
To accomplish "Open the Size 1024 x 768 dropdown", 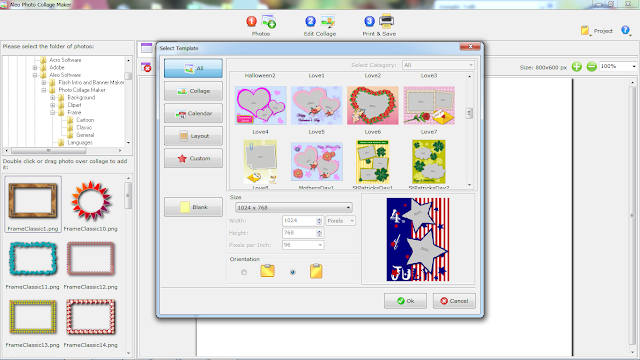I will click(293, 207).
